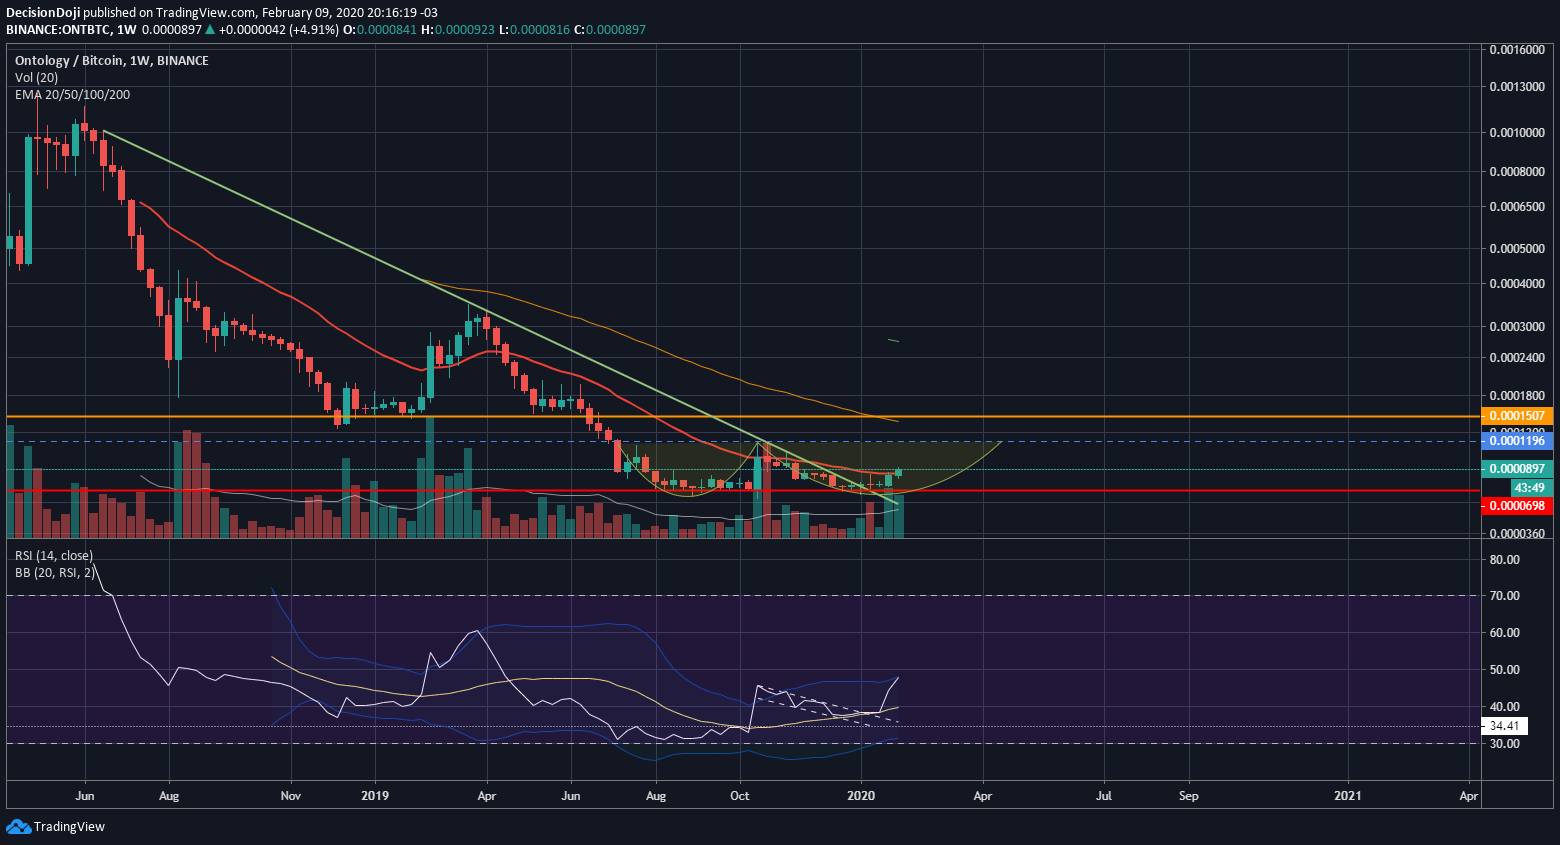Click the Nov label on time axis
Viewport: 1560px width, 845px height.
(291, 796)
